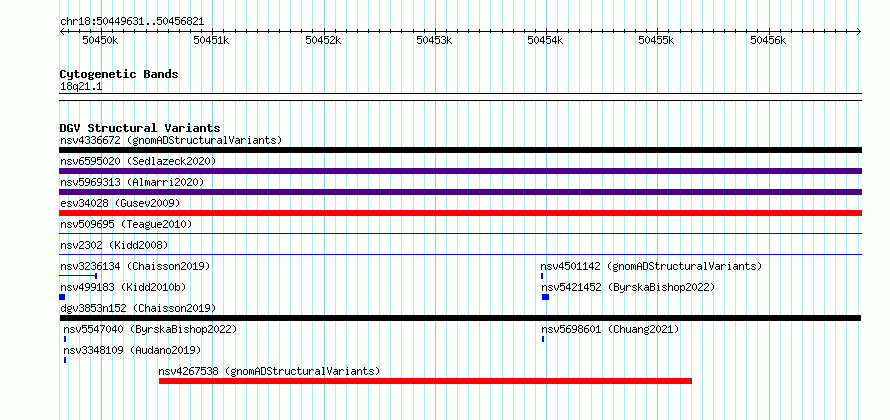Screen dimensions: 890x420
Task: Select the nsv5969313 purple variant bar
Action: click(x=460, y=192)
